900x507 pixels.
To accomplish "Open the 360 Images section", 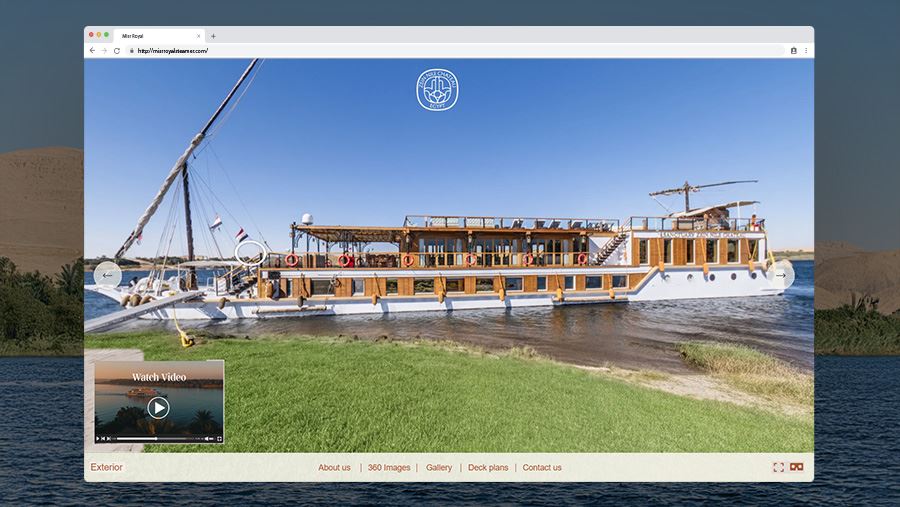I will point(389,467).
